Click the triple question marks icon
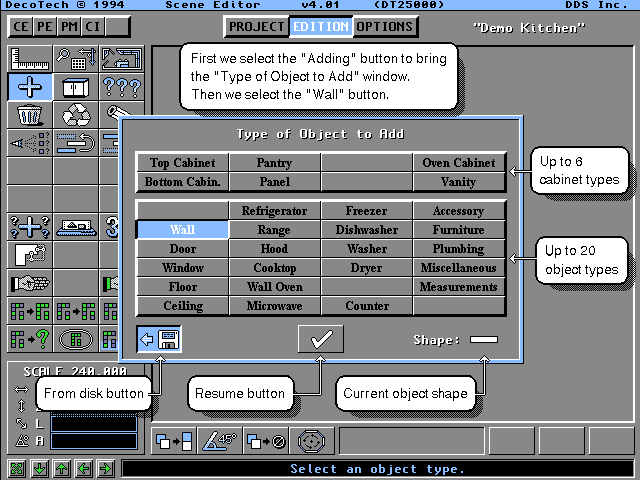This screenshot has height=480, width=640. [122, 87]
